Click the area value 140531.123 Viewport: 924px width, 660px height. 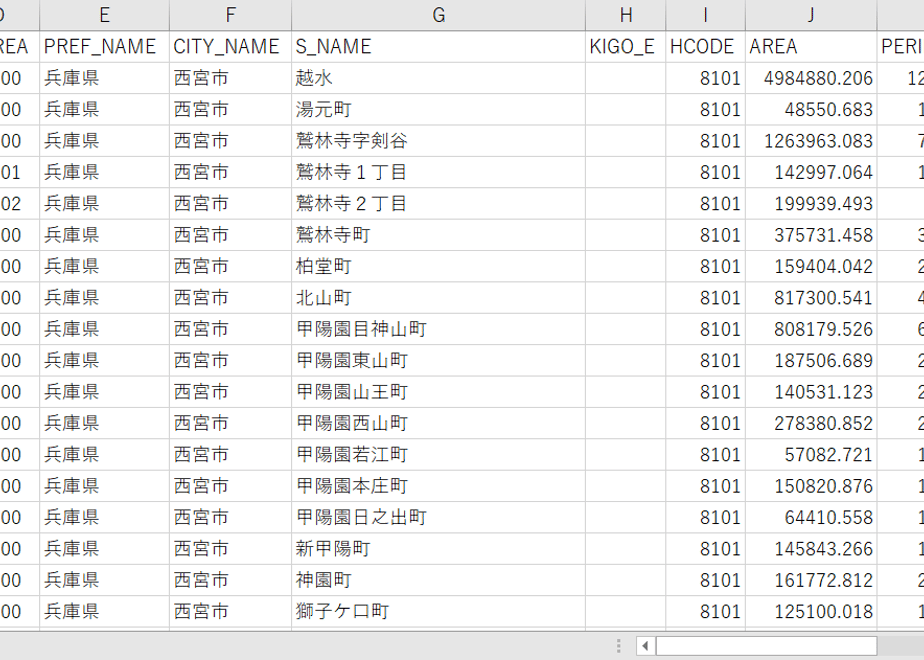tap(811, 392)
